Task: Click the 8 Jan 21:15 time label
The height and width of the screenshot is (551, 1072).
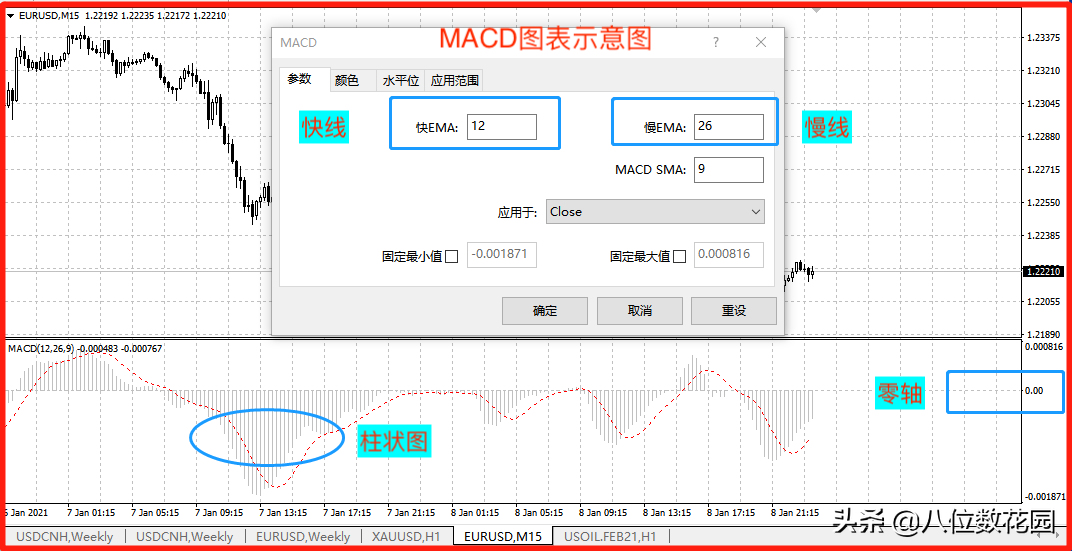Action: coord(795,512)
